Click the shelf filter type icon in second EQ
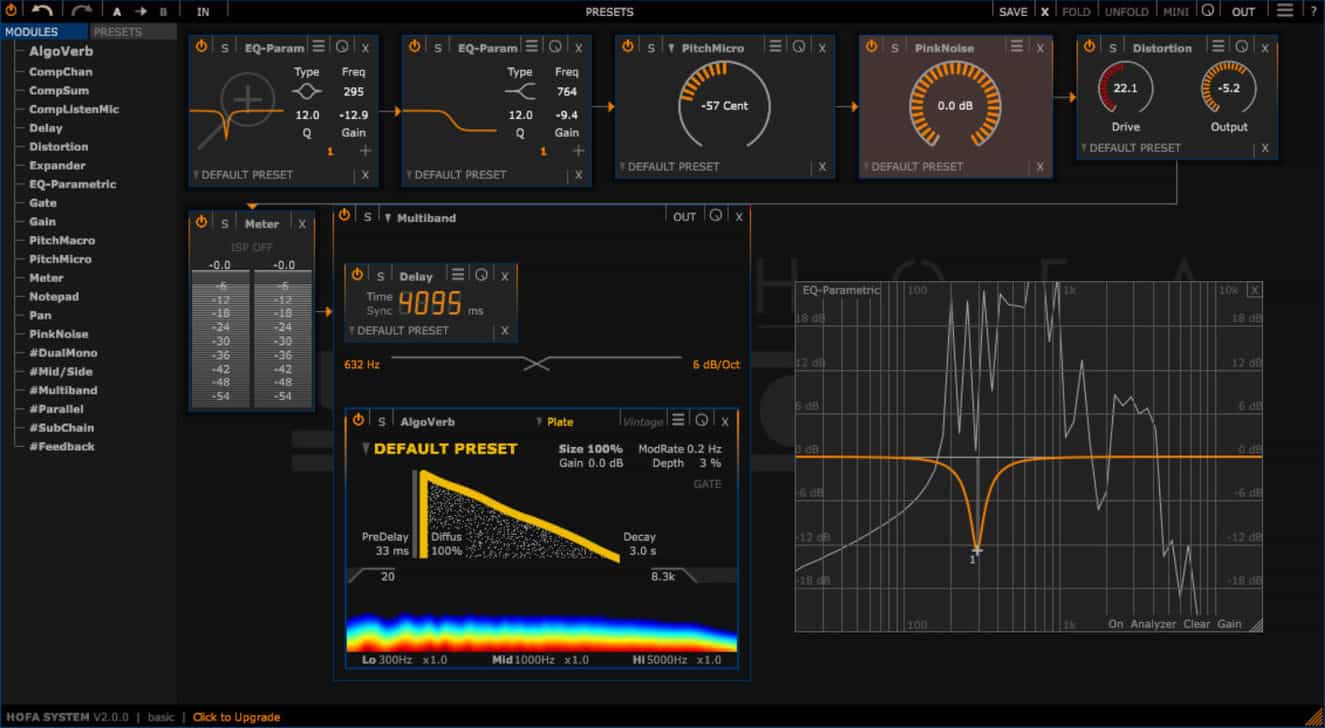This screenshot has height=728, width=1325. point(519,91)
